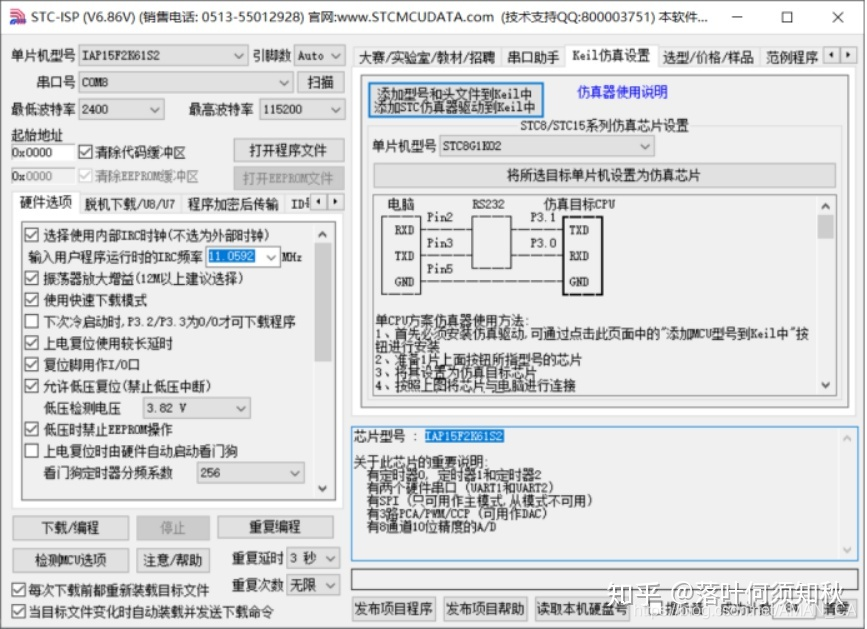
Task: Toggle 每次下载前都重新装载目标文件 checkbox
Action: click(19, 590)
